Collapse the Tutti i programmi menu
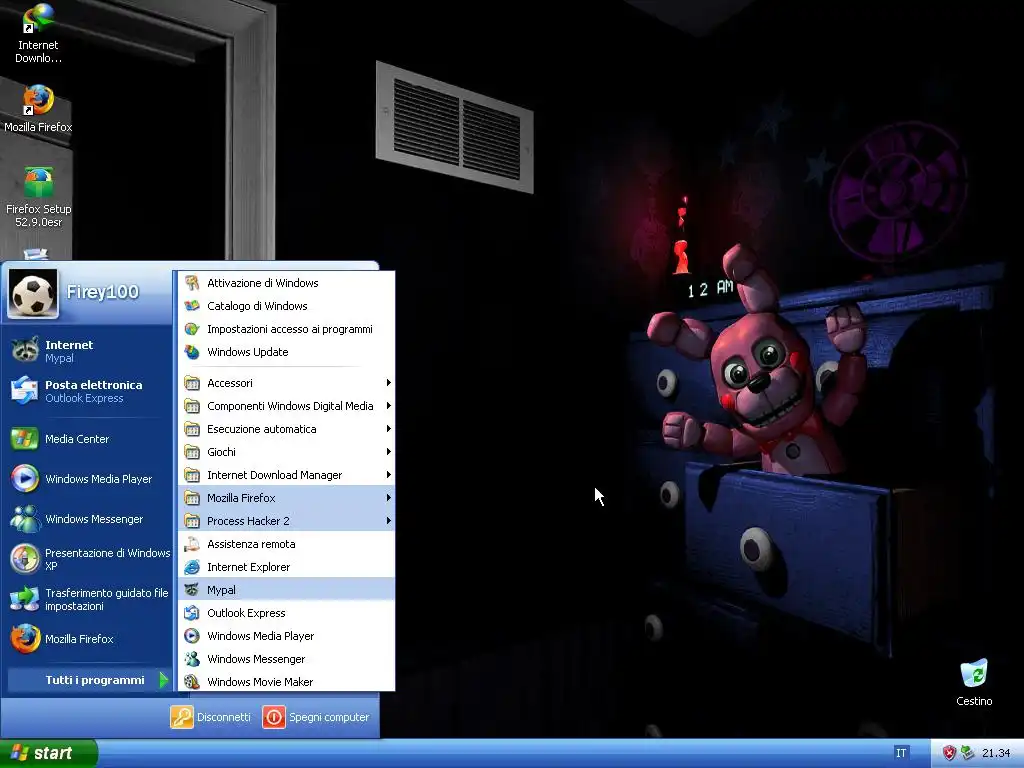Image resolution: width=1024 pixels, height=768 pixels. [89, 680]
